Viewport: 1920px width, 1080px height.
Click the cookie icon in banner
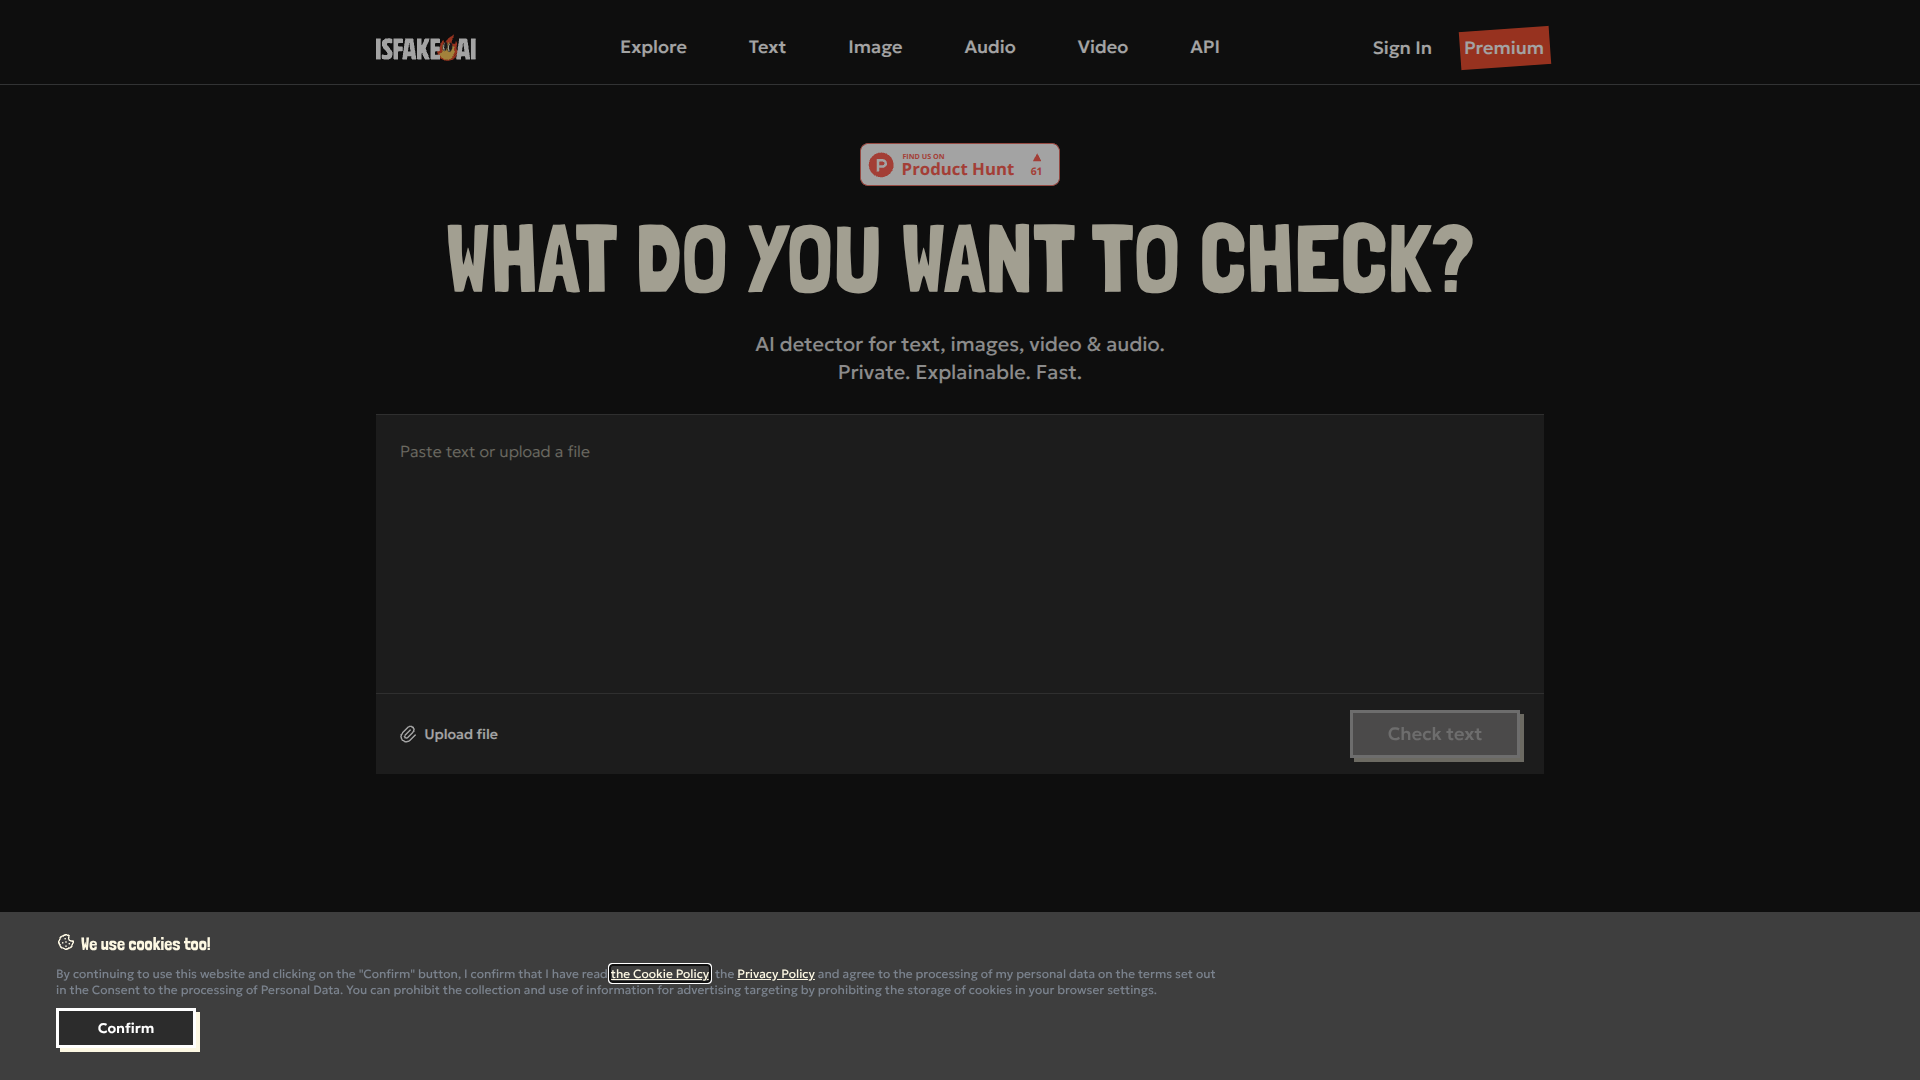pyautogui.click(x=66, y=943)
